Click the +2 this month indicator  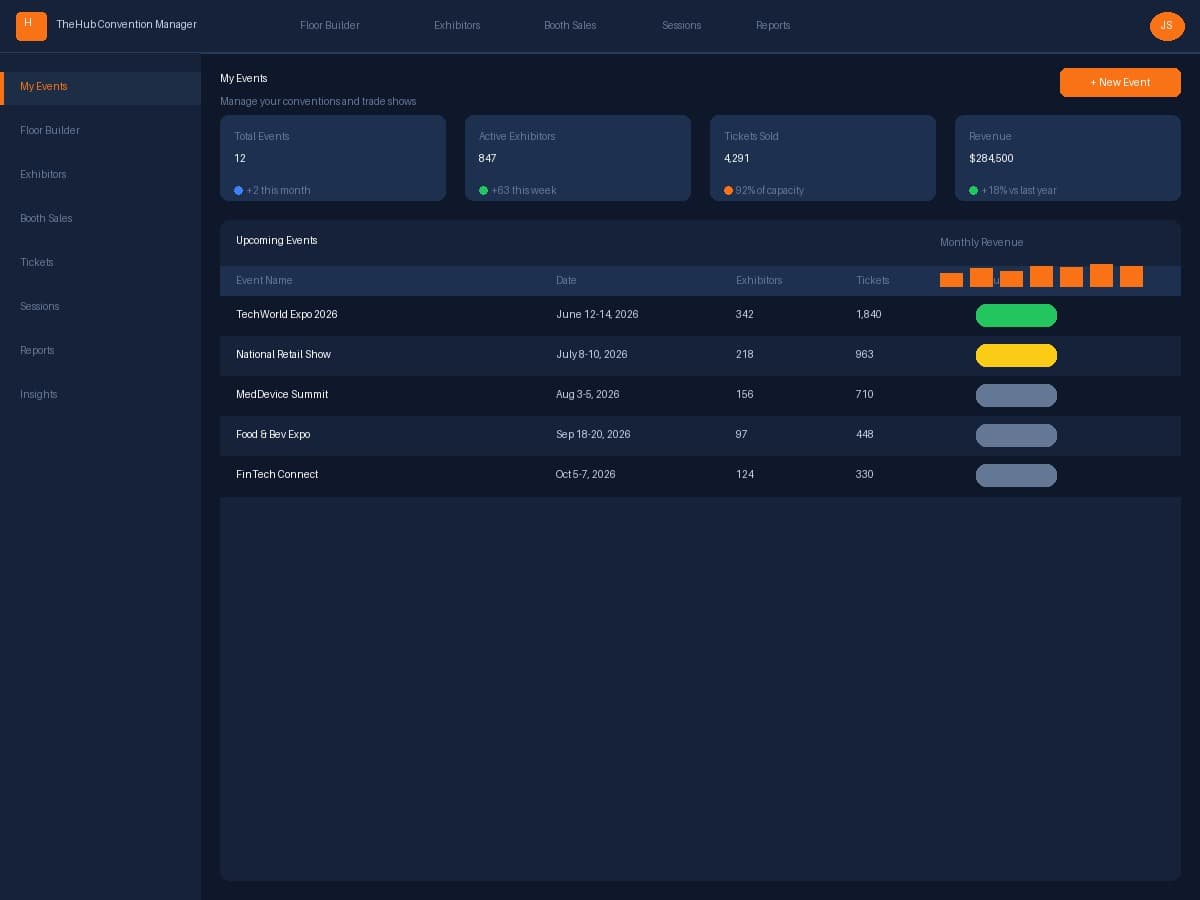pyautogui.click(x=273, y=190)
